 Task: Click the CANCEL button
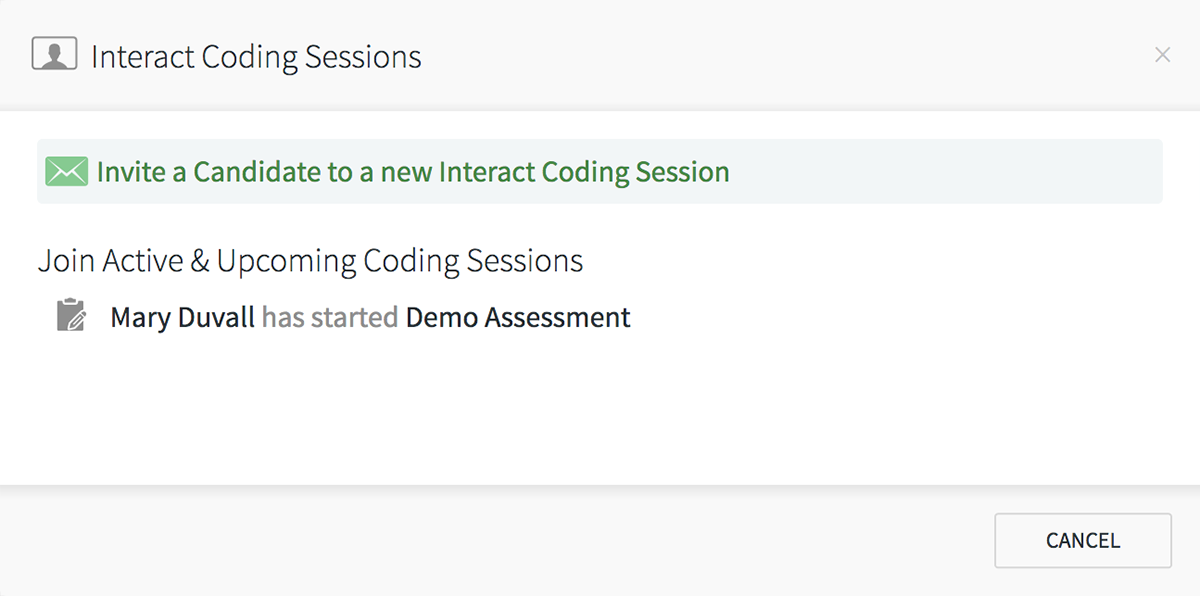click(x=1083, y=541)
